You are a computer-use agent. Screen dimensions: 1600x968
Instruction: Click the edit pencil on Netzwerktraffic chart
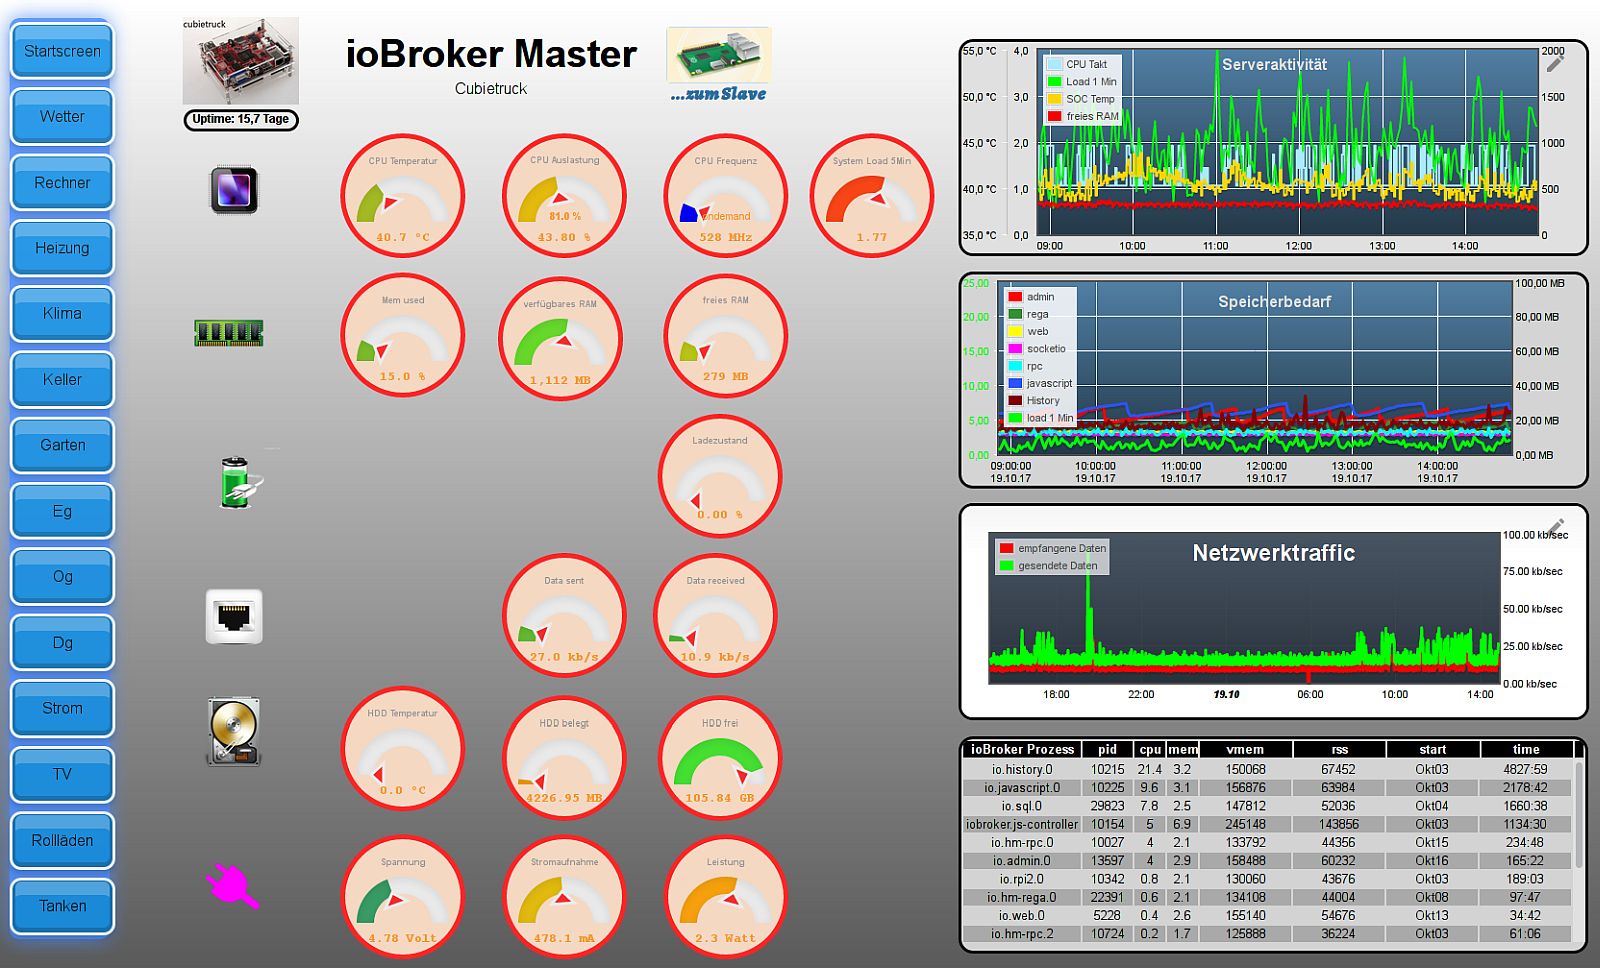click(x=1555, y=526)
